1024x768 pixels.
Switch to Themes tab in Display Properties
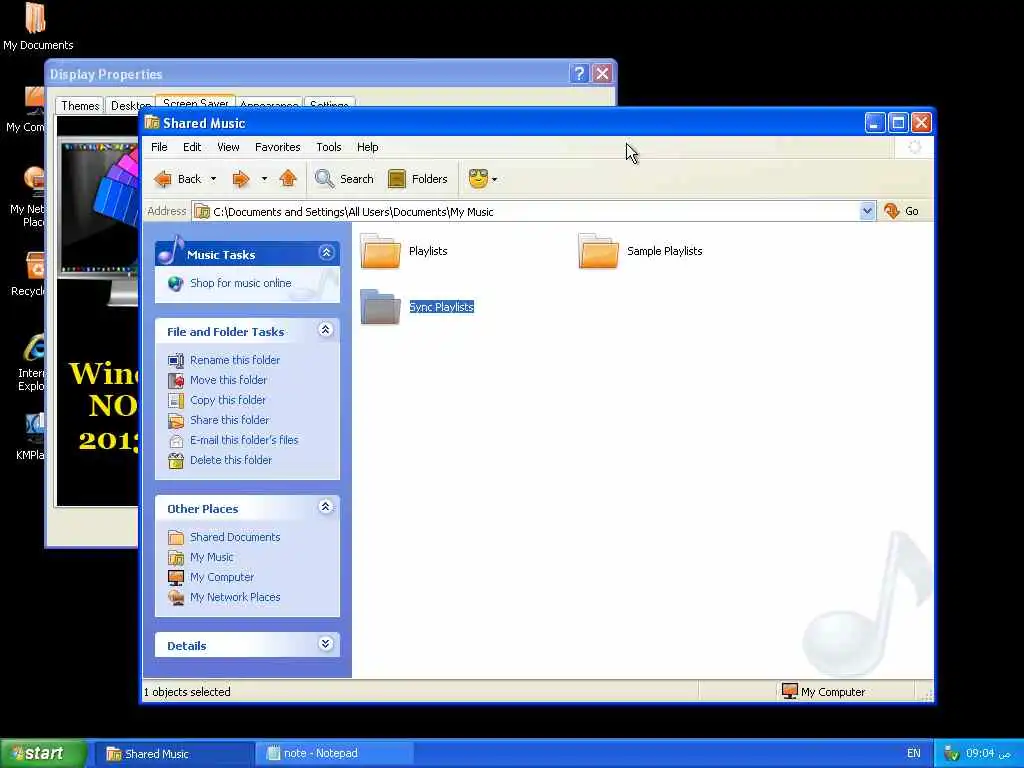coord(80,106)
